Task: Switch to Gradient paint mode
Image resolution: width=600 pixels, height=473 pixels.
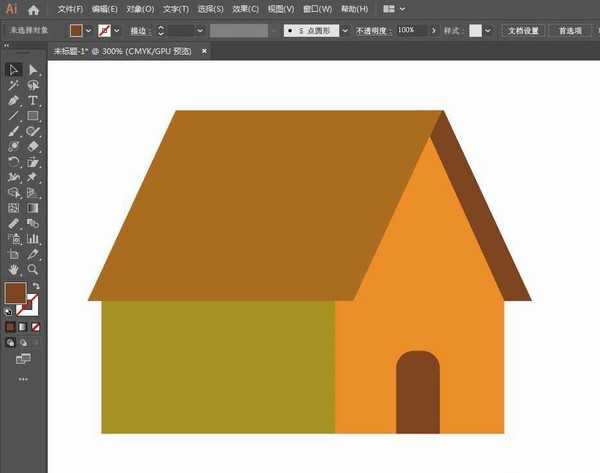Action: 24,327
